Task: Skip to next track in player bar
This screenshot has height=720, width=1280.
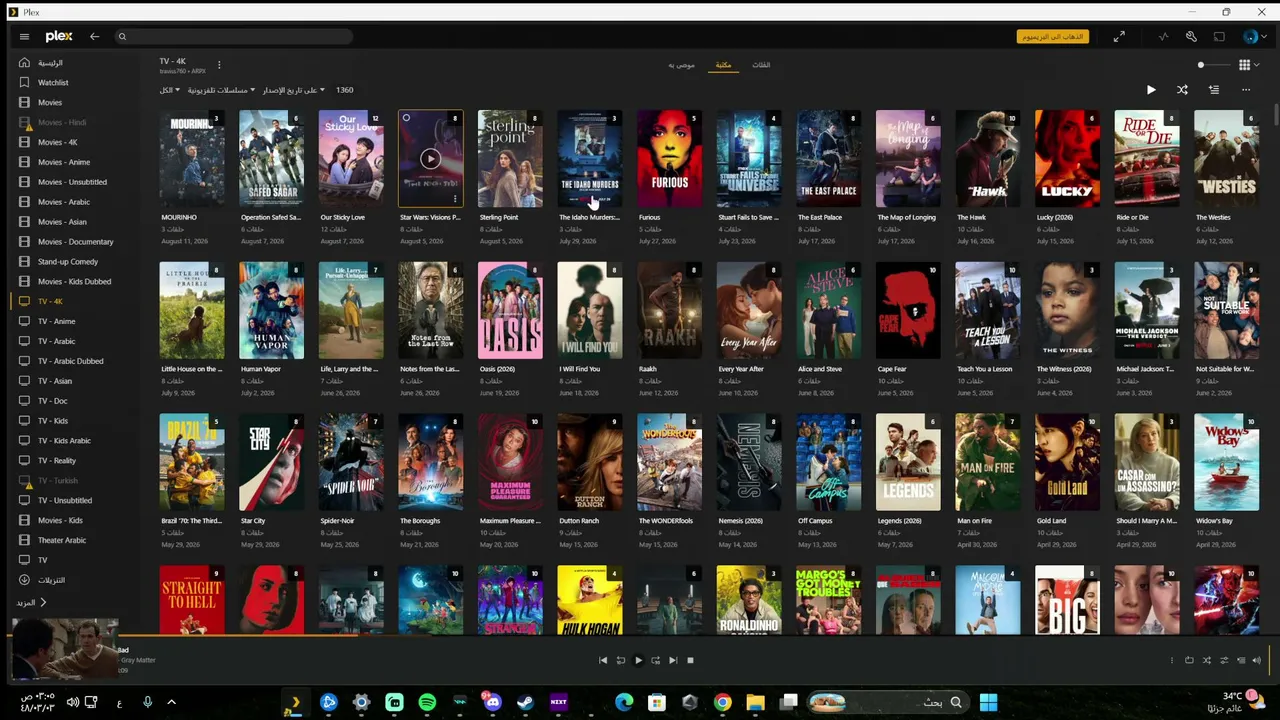Action: click(x=673, y=660)
